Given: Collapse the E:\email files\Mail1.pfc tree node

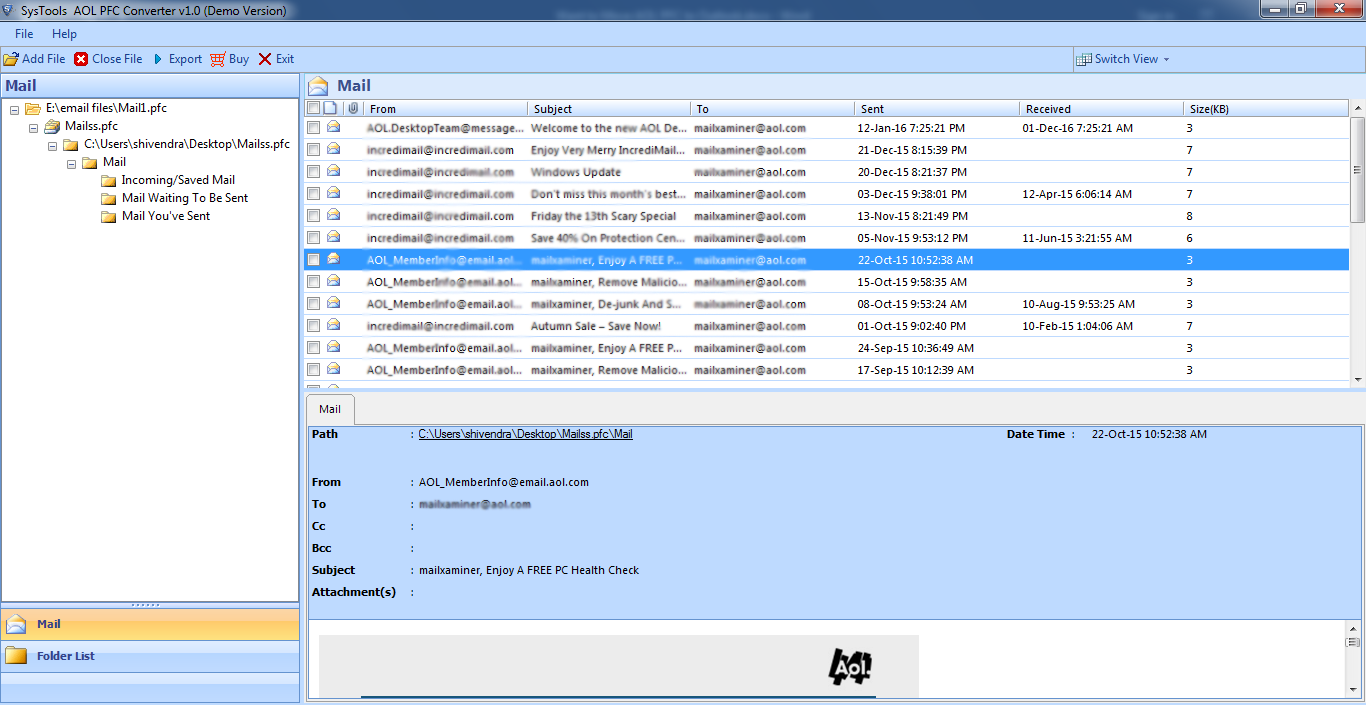Looking at the screenshot, I should (x=14, y=109).
